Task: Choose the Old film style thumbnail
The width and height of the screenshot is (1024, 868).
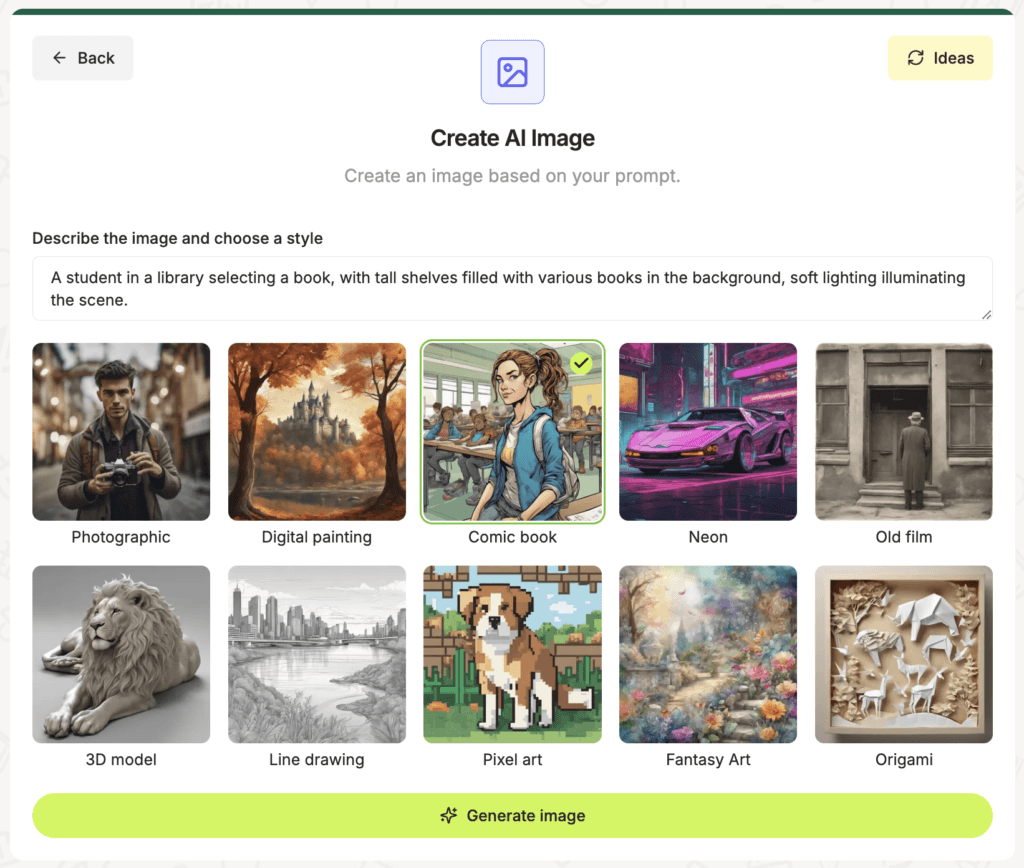Action: tap(904, 432)
